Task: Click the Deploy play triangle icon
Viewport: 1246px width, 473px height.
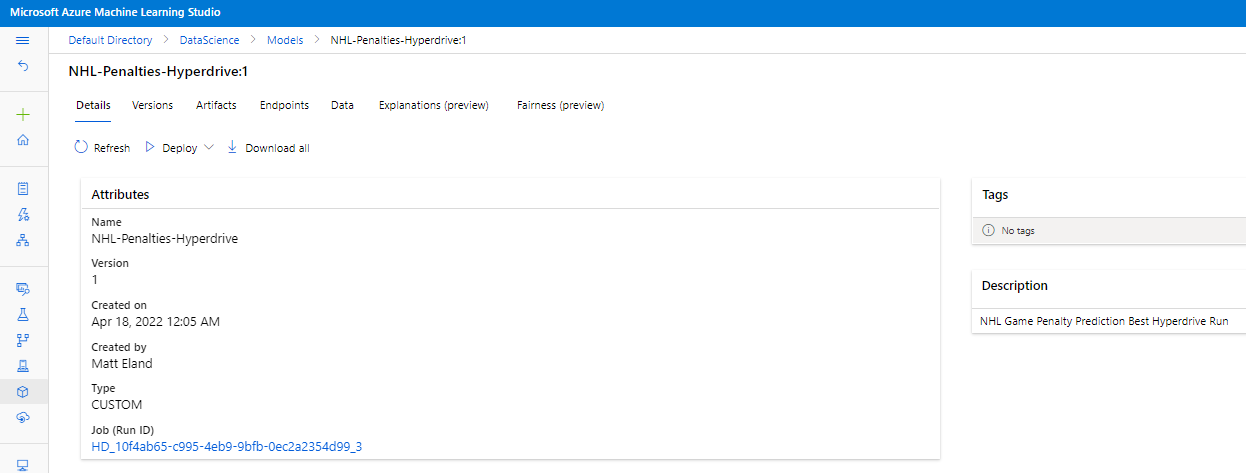Action: pos(150,147)
